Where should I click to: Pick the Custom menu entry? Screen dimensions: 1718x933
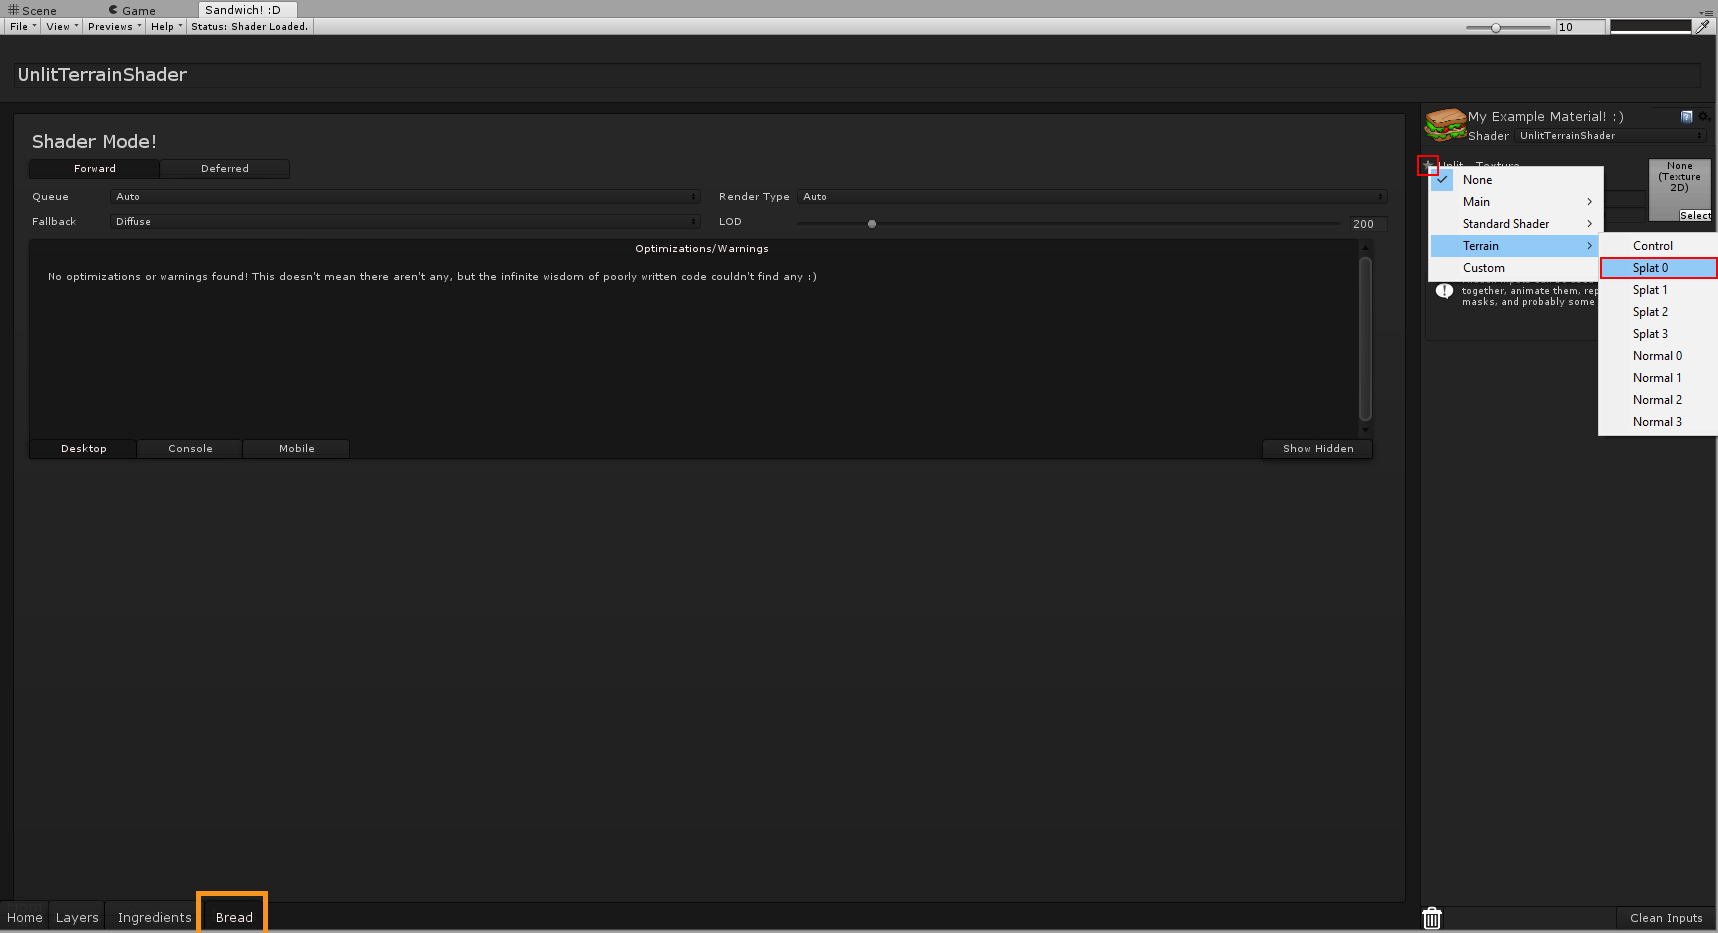pos(1515,268)
